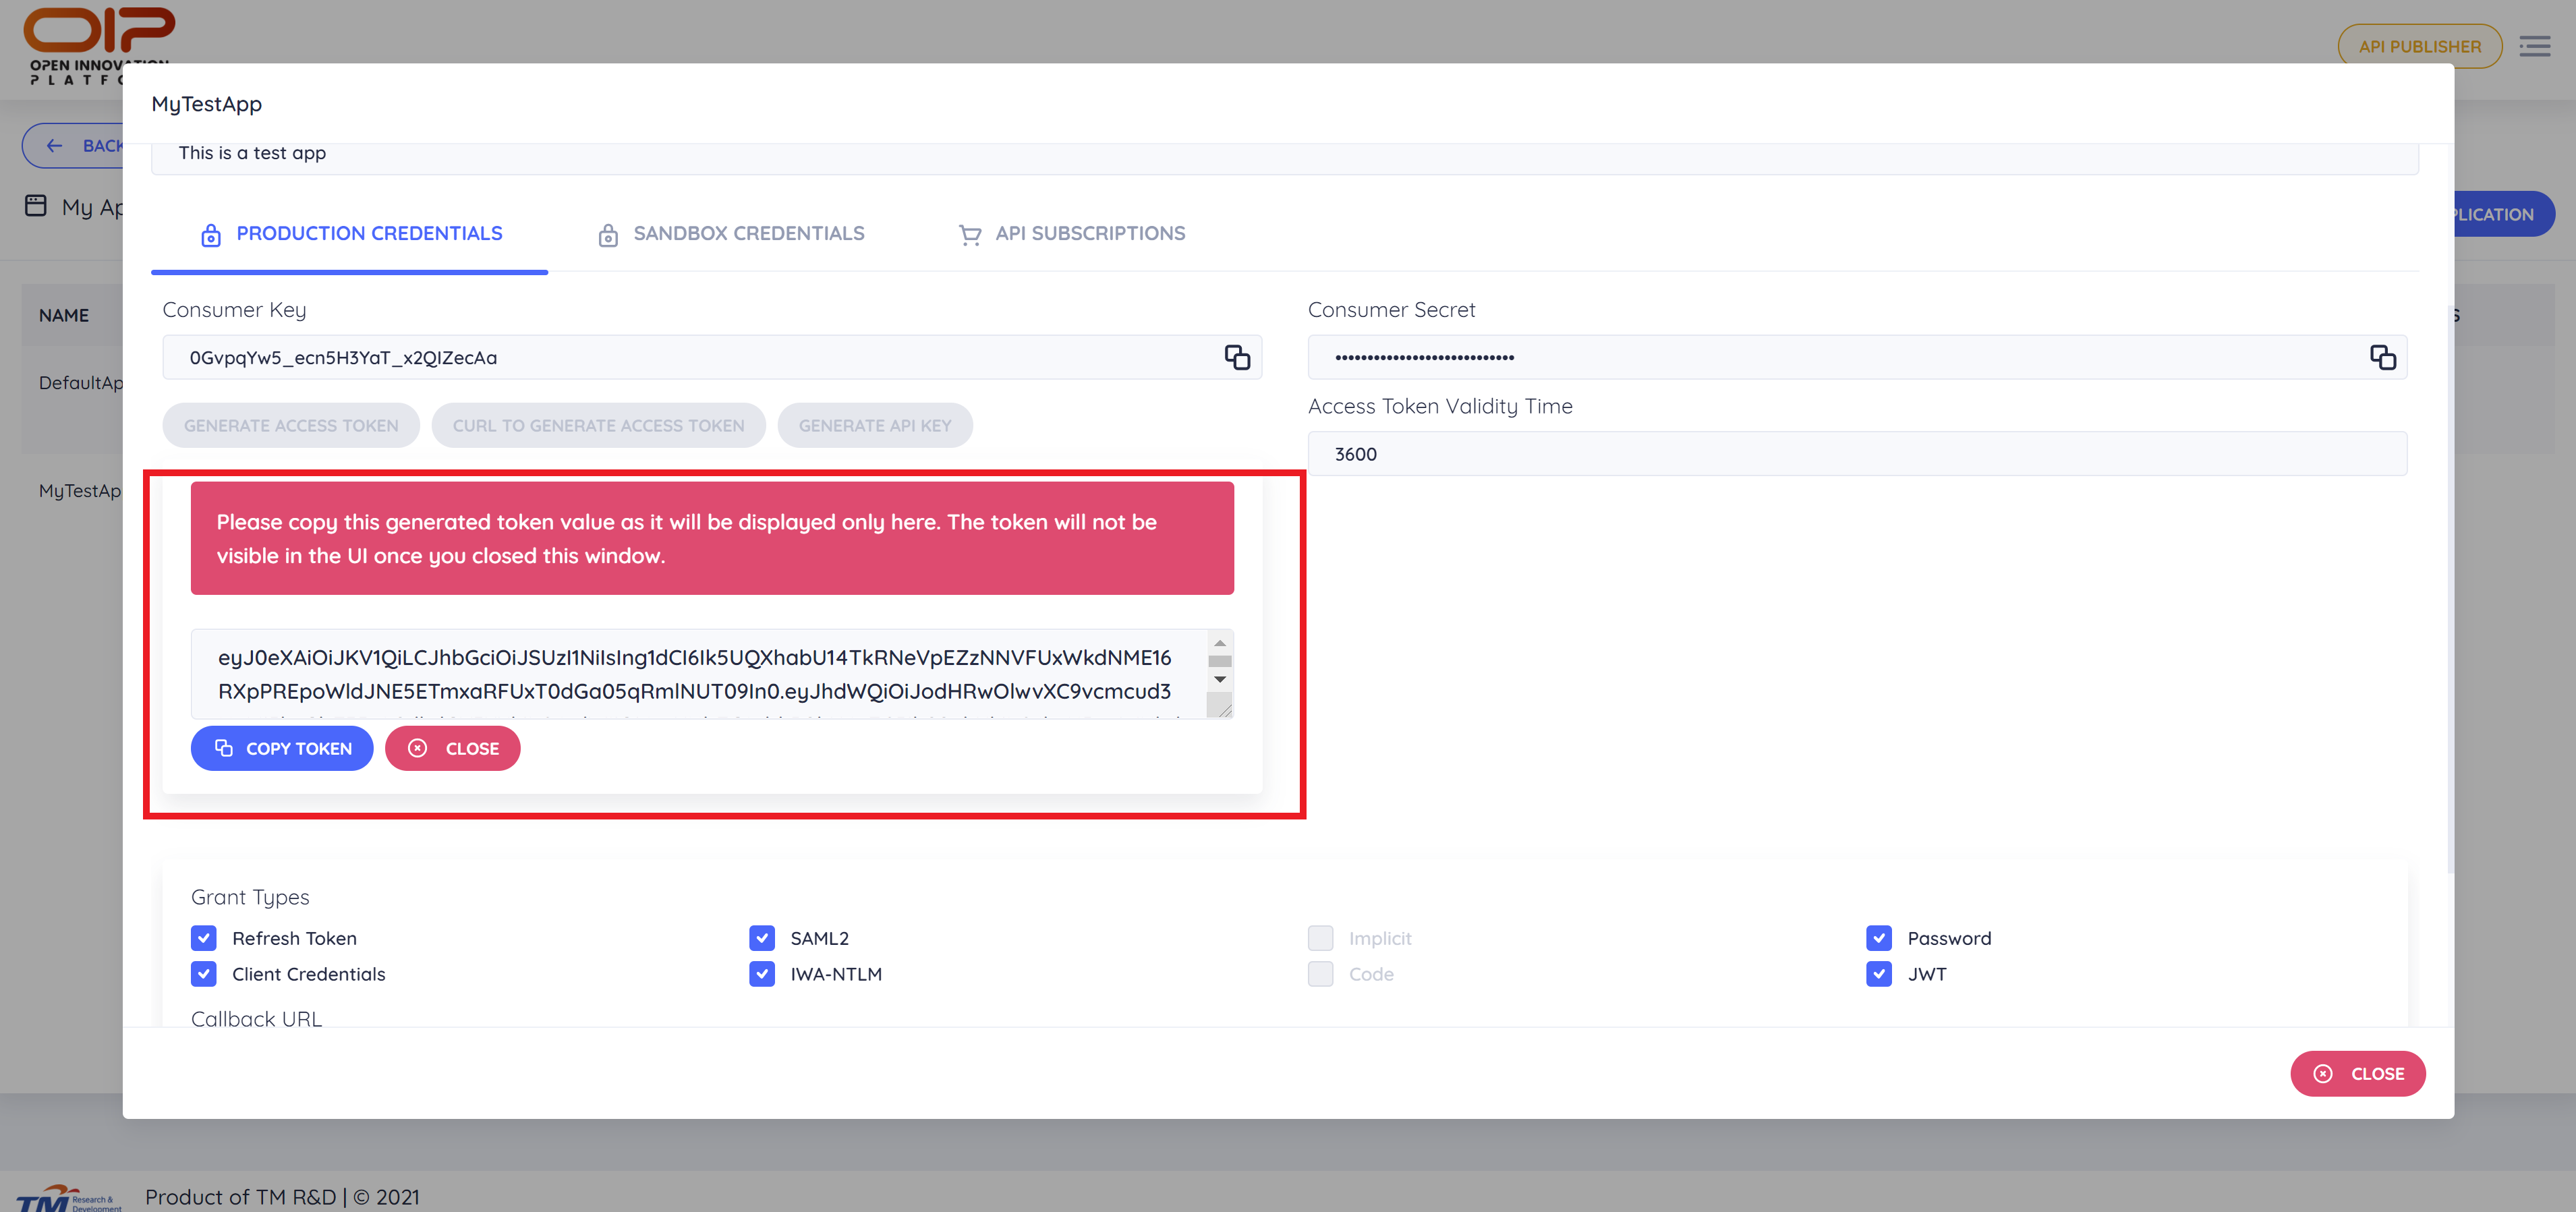Click the Generate API Key button
Viewport: 2576px width, 1212px height.
point(875,425)
